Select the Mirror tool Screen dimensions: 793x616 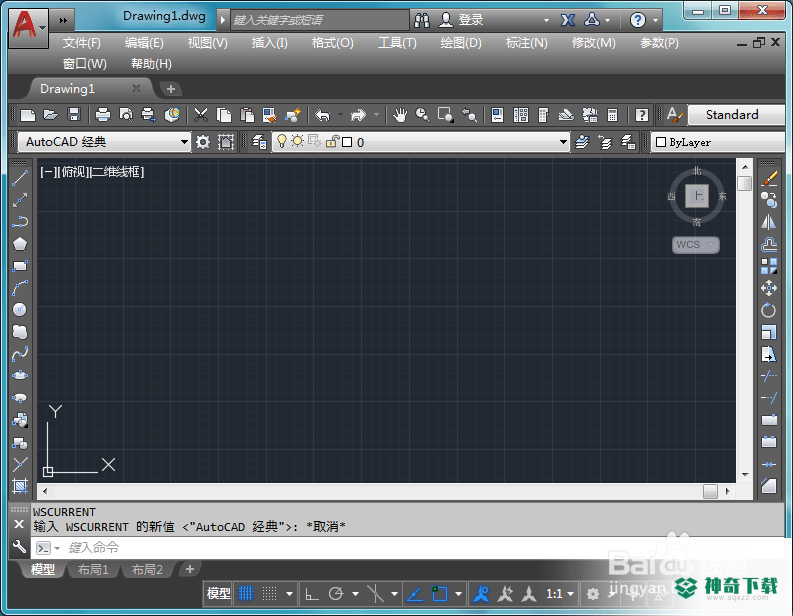pos(769,223)
